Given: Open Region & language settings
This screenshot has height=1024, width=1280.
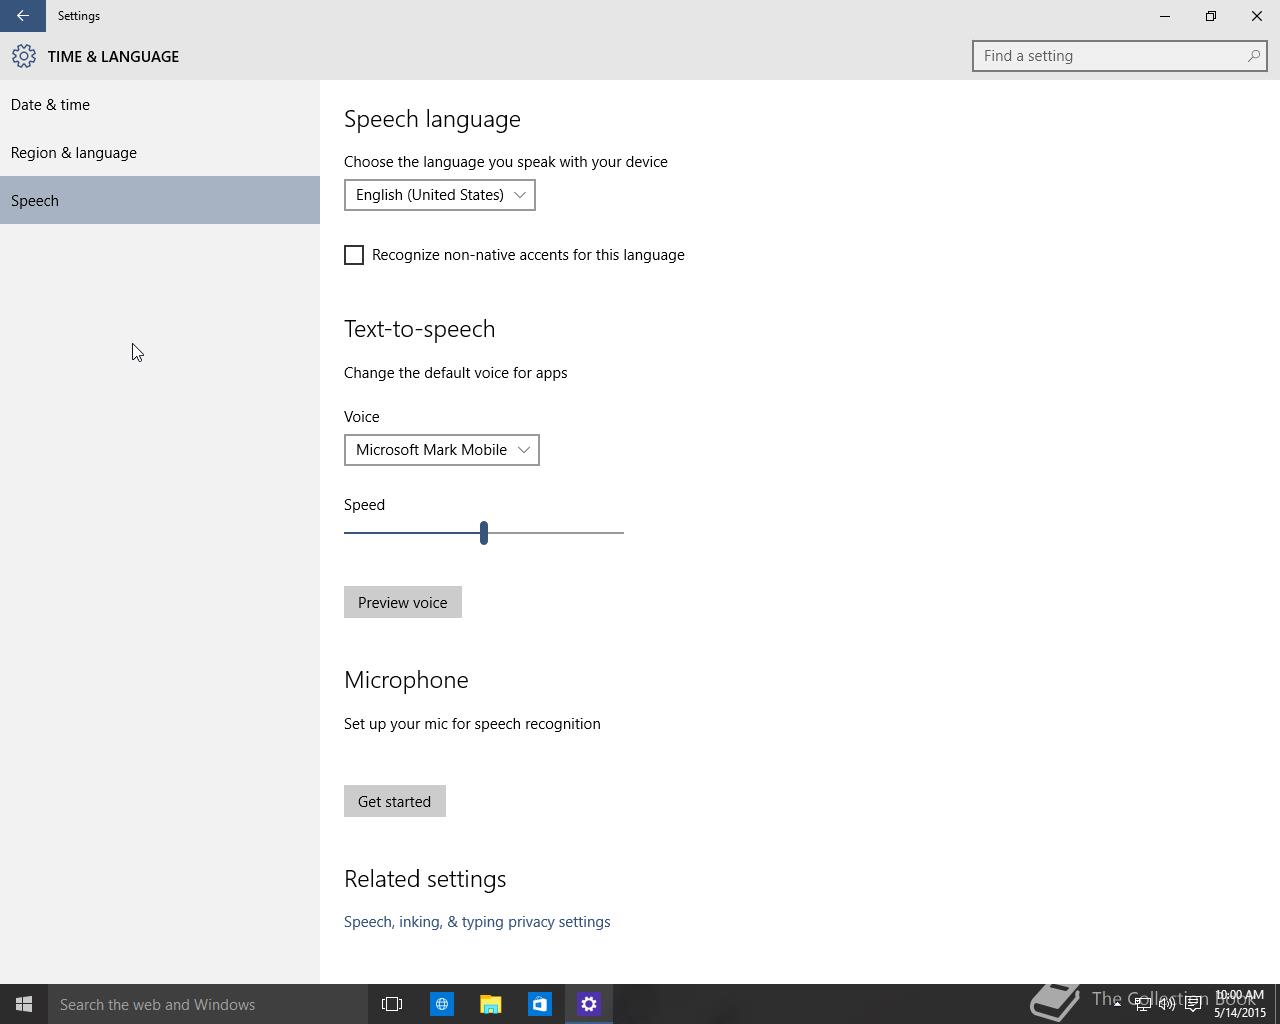Looking at the screenshot, I should click(x=160, y=152).
